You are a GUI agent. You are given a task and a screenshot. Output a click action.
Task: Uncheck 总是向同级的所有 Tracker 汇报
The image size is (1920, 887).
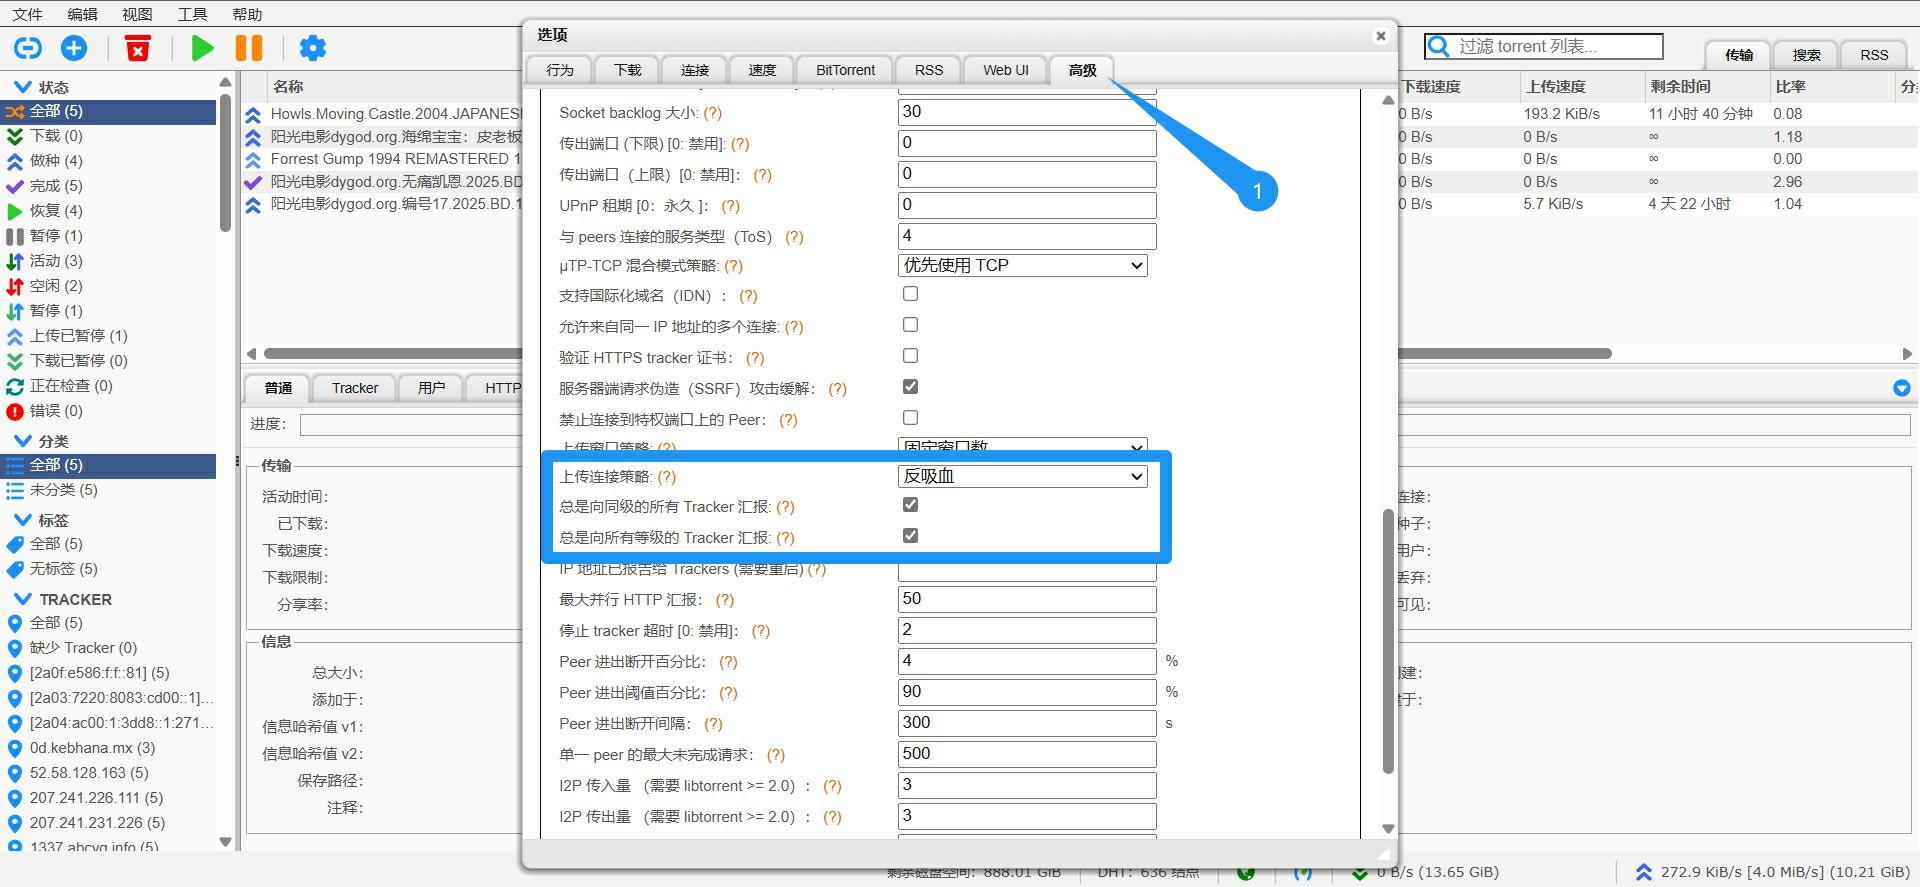pos(910,505)
